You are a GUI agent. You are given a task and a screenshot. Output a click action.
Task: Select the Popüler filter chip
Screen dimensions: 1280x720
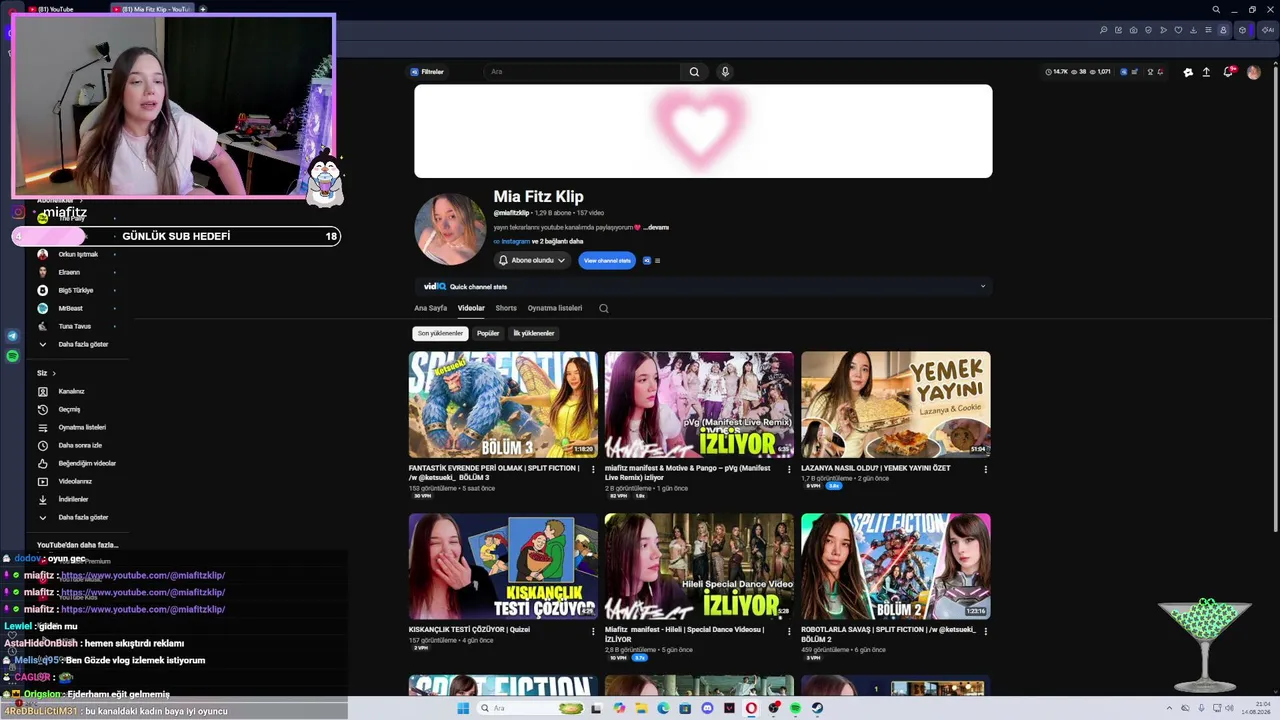488,333
